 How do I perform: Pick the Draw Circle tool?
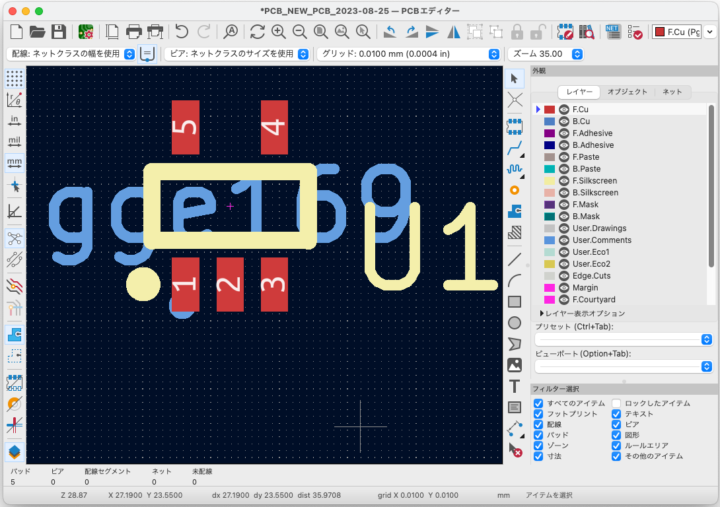[515, 322]
